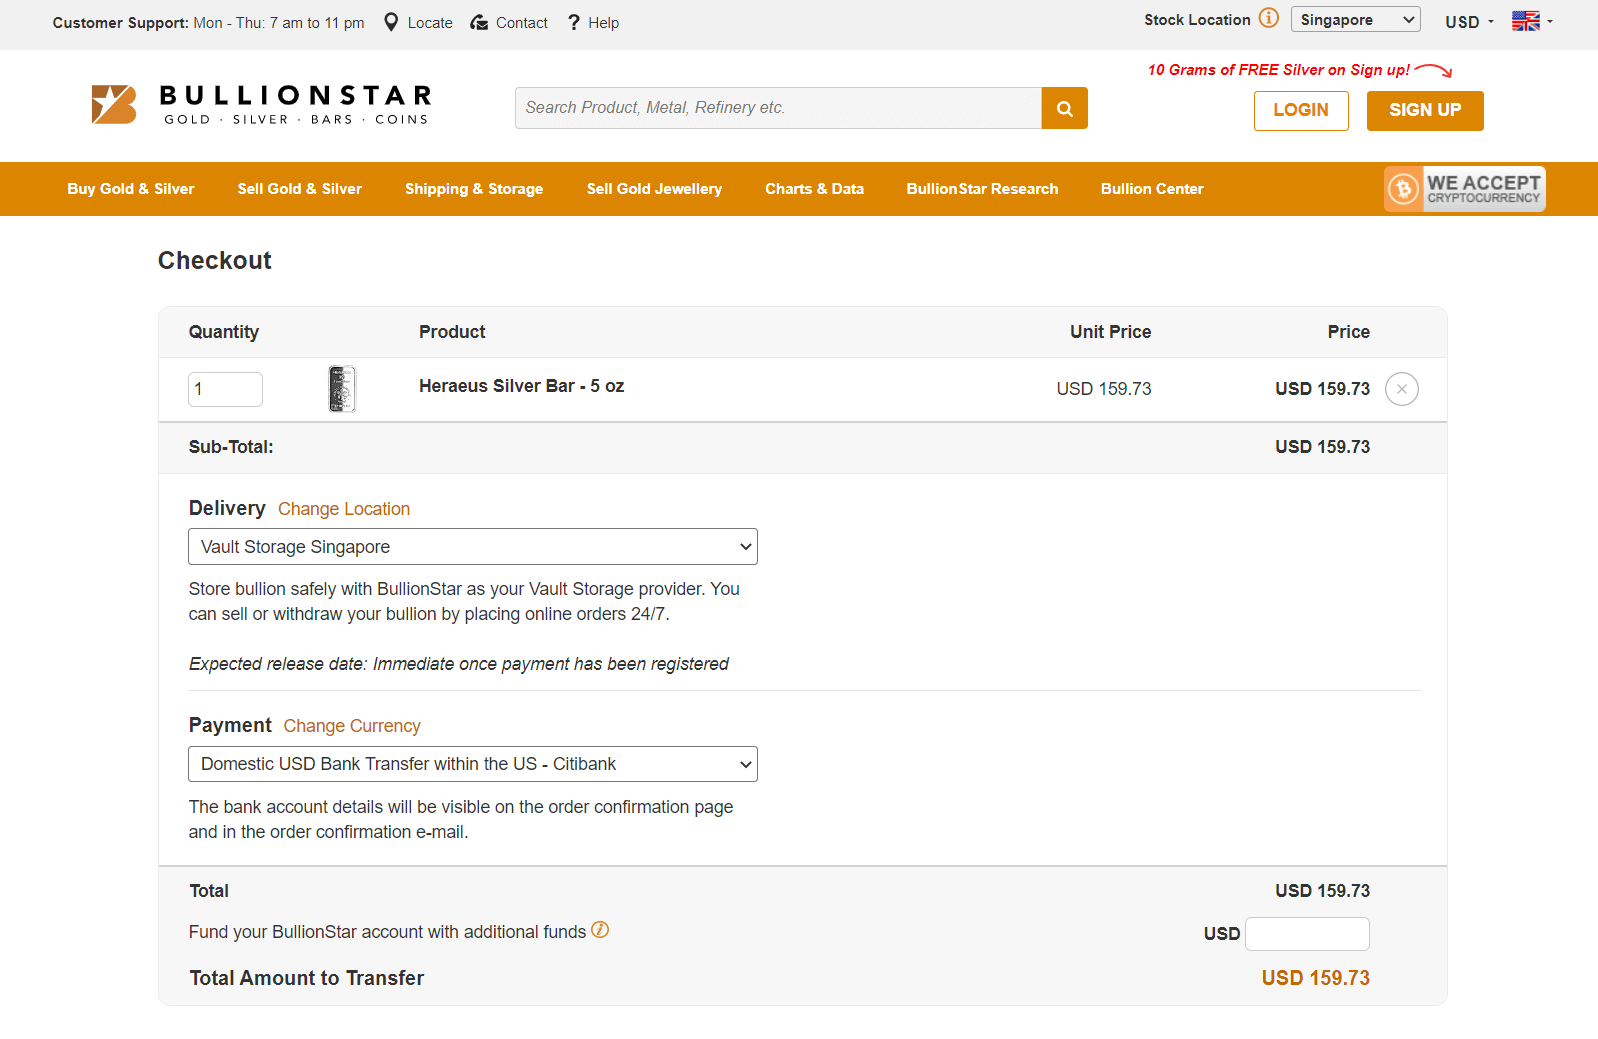
Task: Open the USD currency dropdown
Action: [x=1469, y=22]
